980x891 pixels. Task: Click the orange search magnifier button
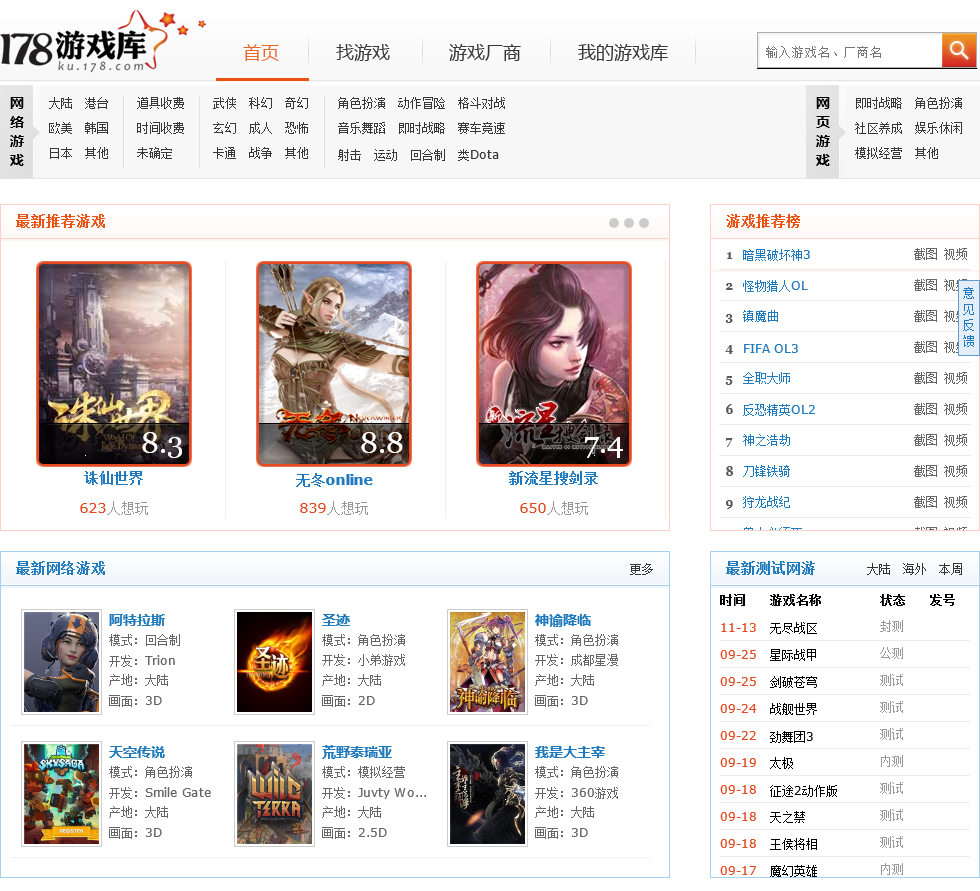959,50
